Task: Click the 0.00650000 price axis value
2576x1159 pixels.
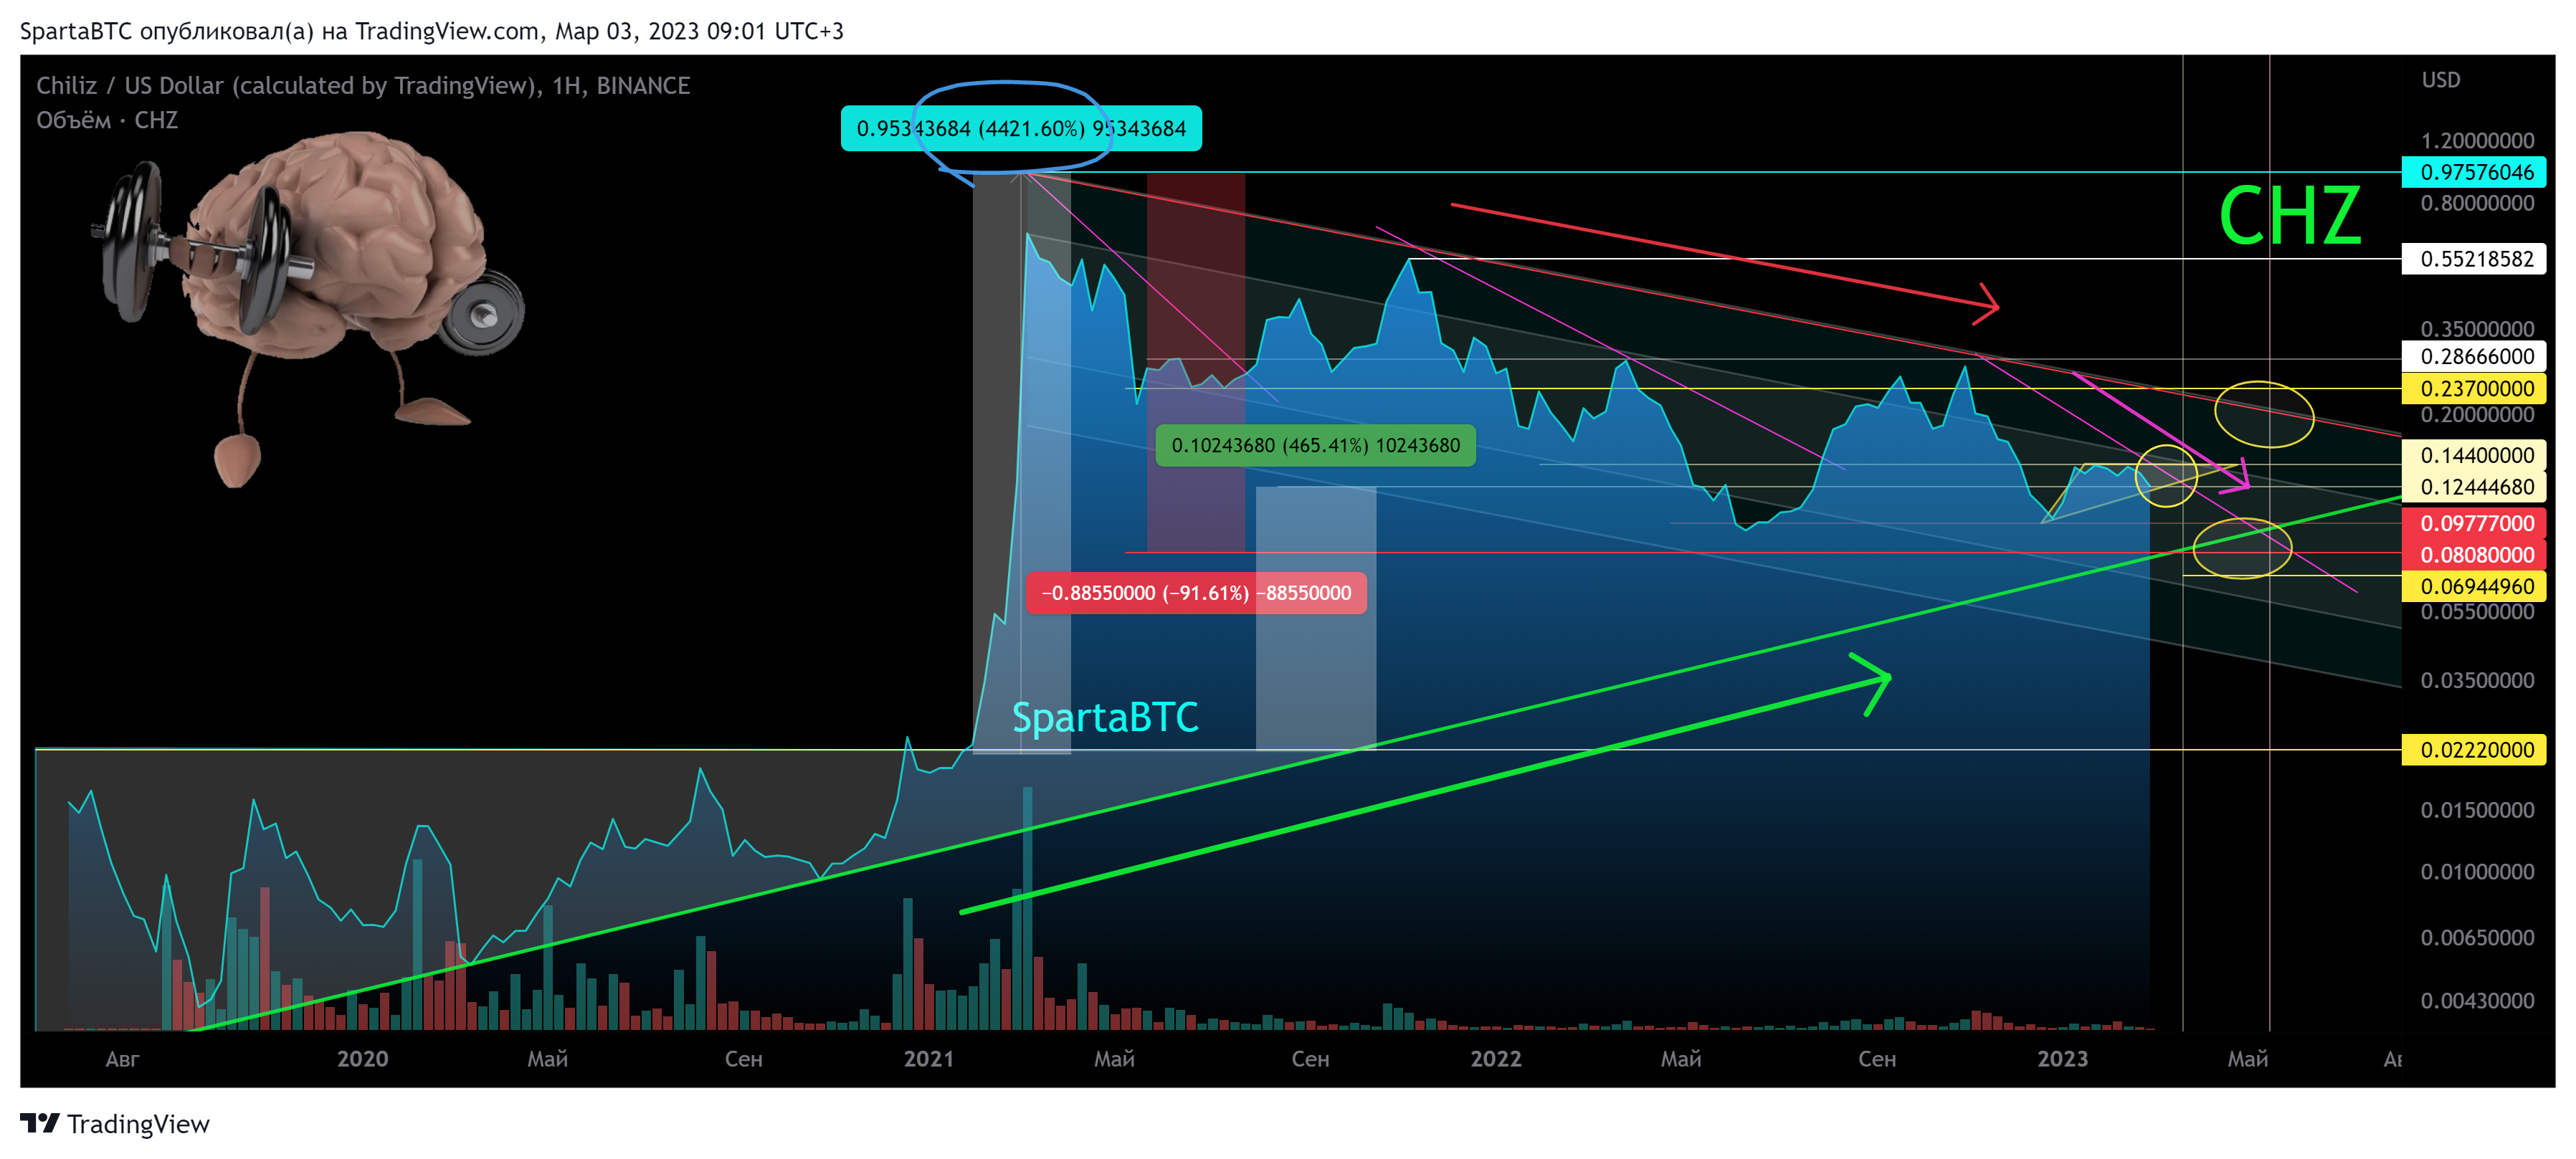Action: (x=2477, y=938)
